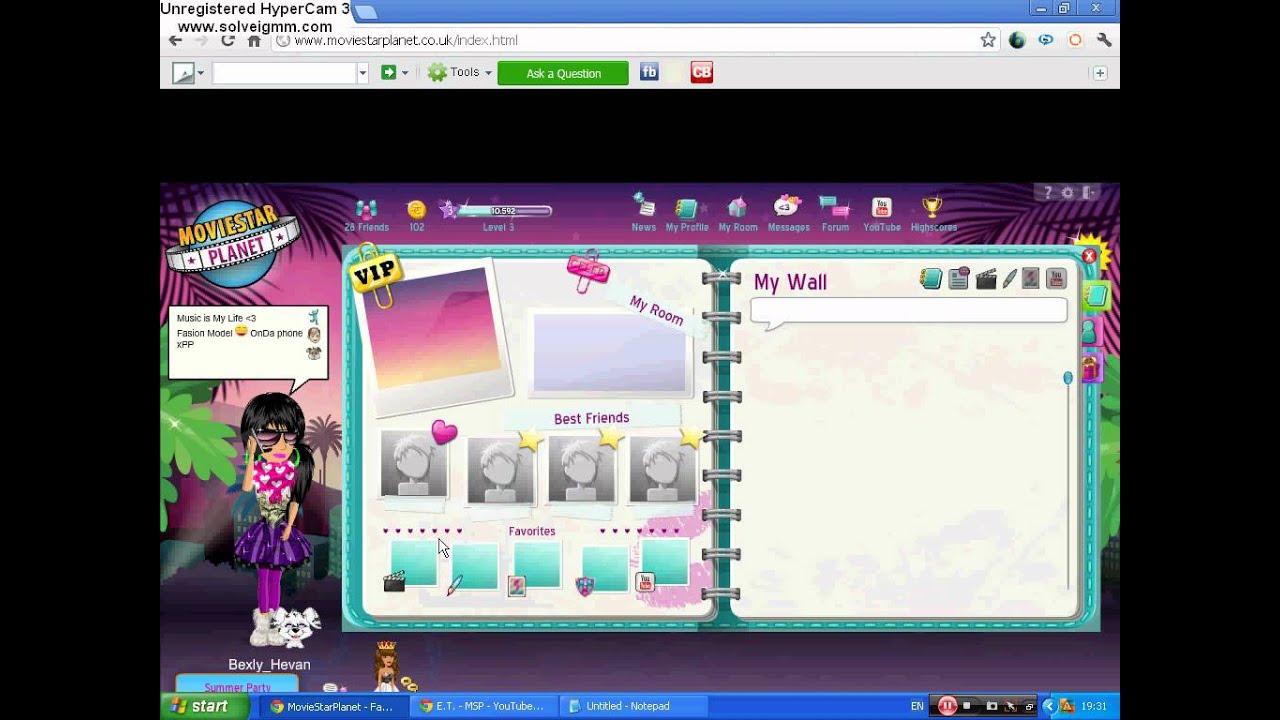Click the red CB toolbar button
This screenshot has height=720, width=1280.
tap(702, 72)
